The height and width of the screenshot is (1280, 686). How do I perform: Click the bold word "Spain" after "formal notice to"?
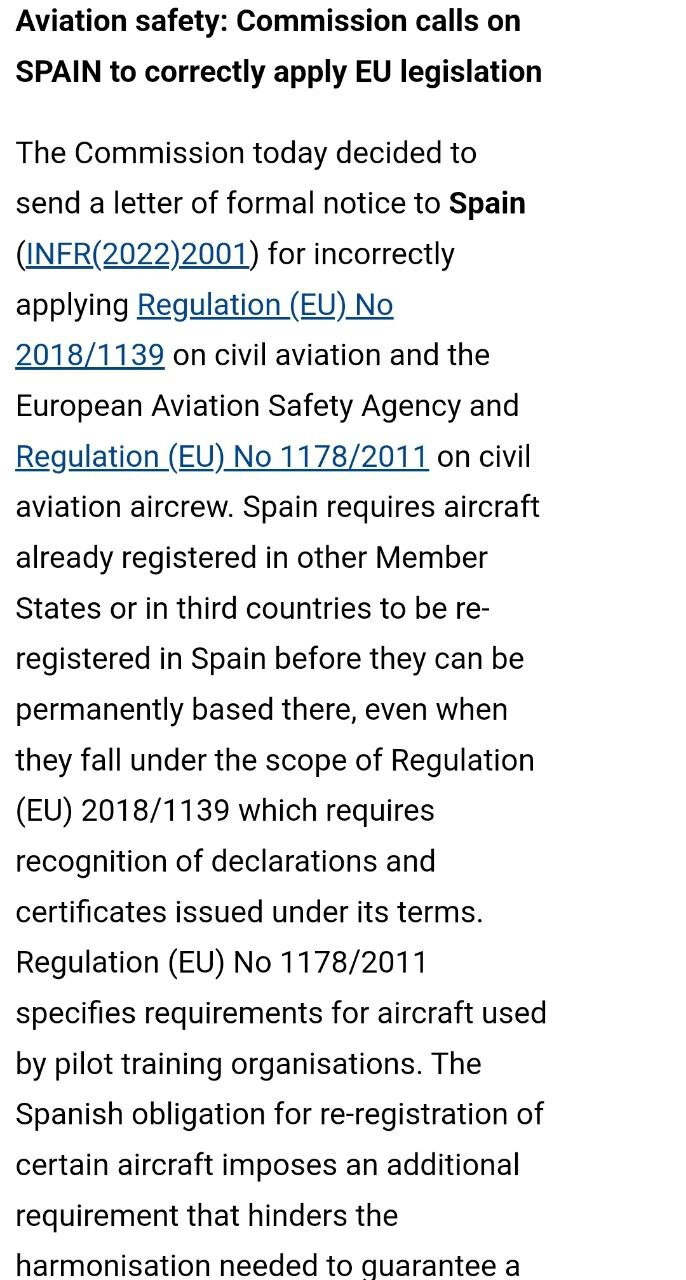pyautogui.click(x=487, y=204)
